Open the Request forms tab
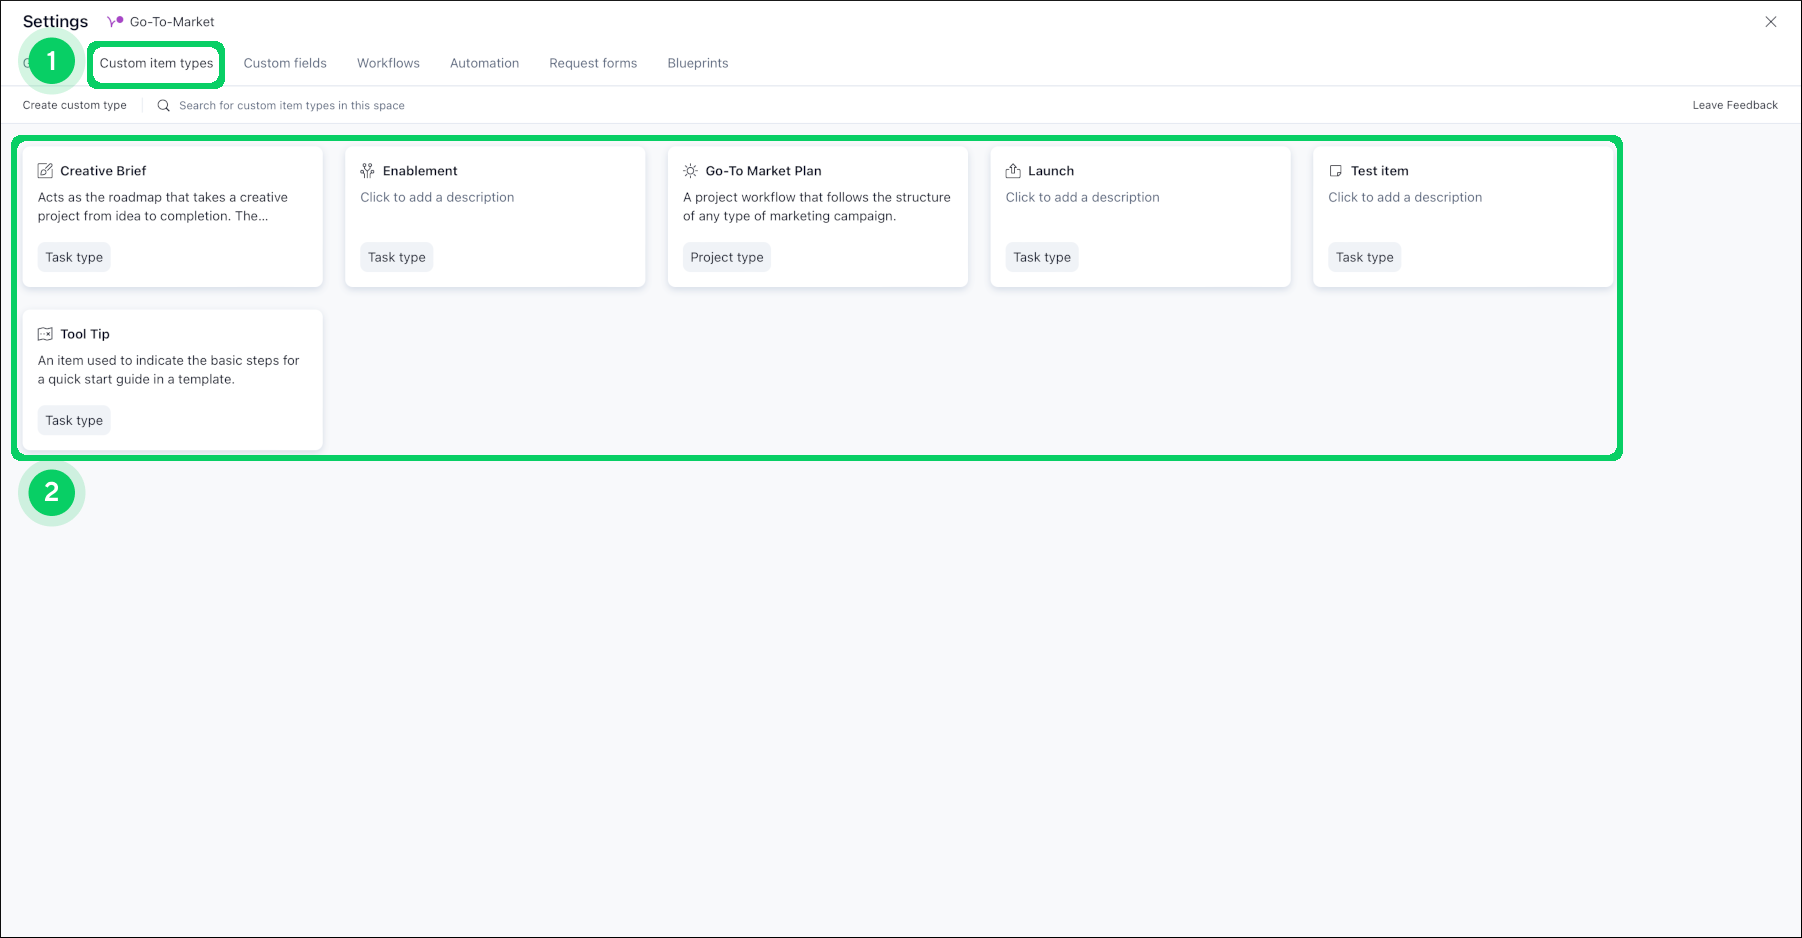The height and width of the screenshot is (938, 1802). (592, 62)
